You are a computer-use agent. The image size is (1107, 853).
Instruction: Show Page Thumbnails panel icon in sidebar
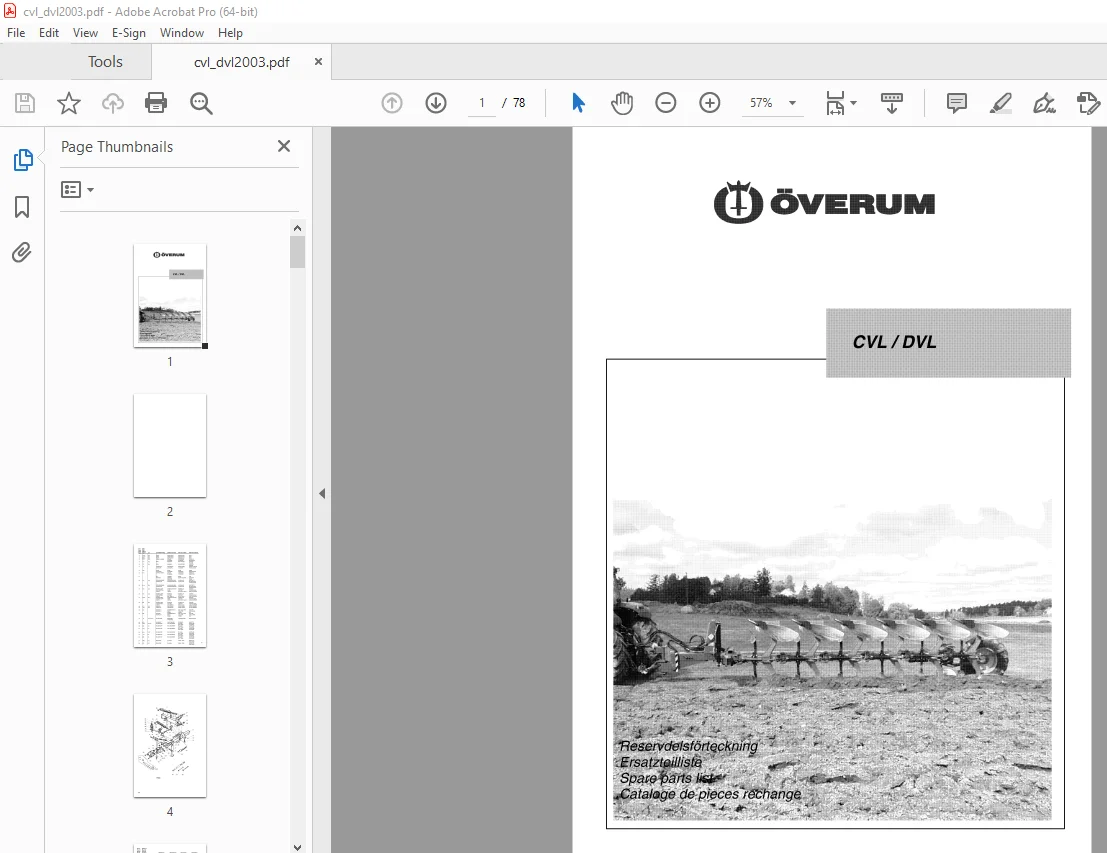[x=23, y=160]
